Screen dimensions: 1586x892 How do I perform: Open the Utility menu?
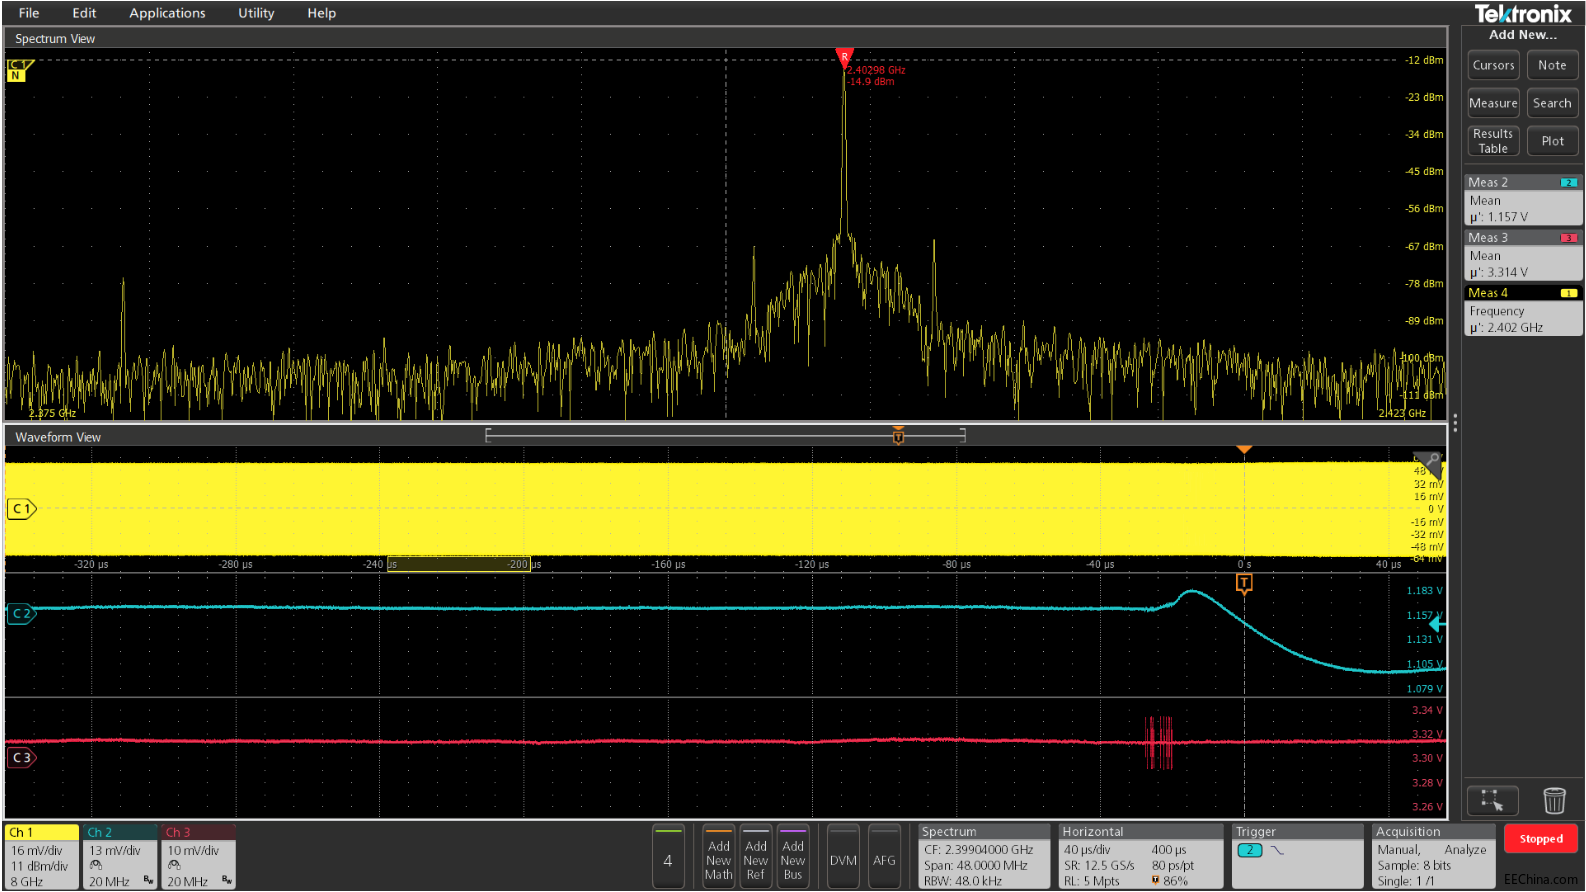pyautogui.click(x=256, y=13)
